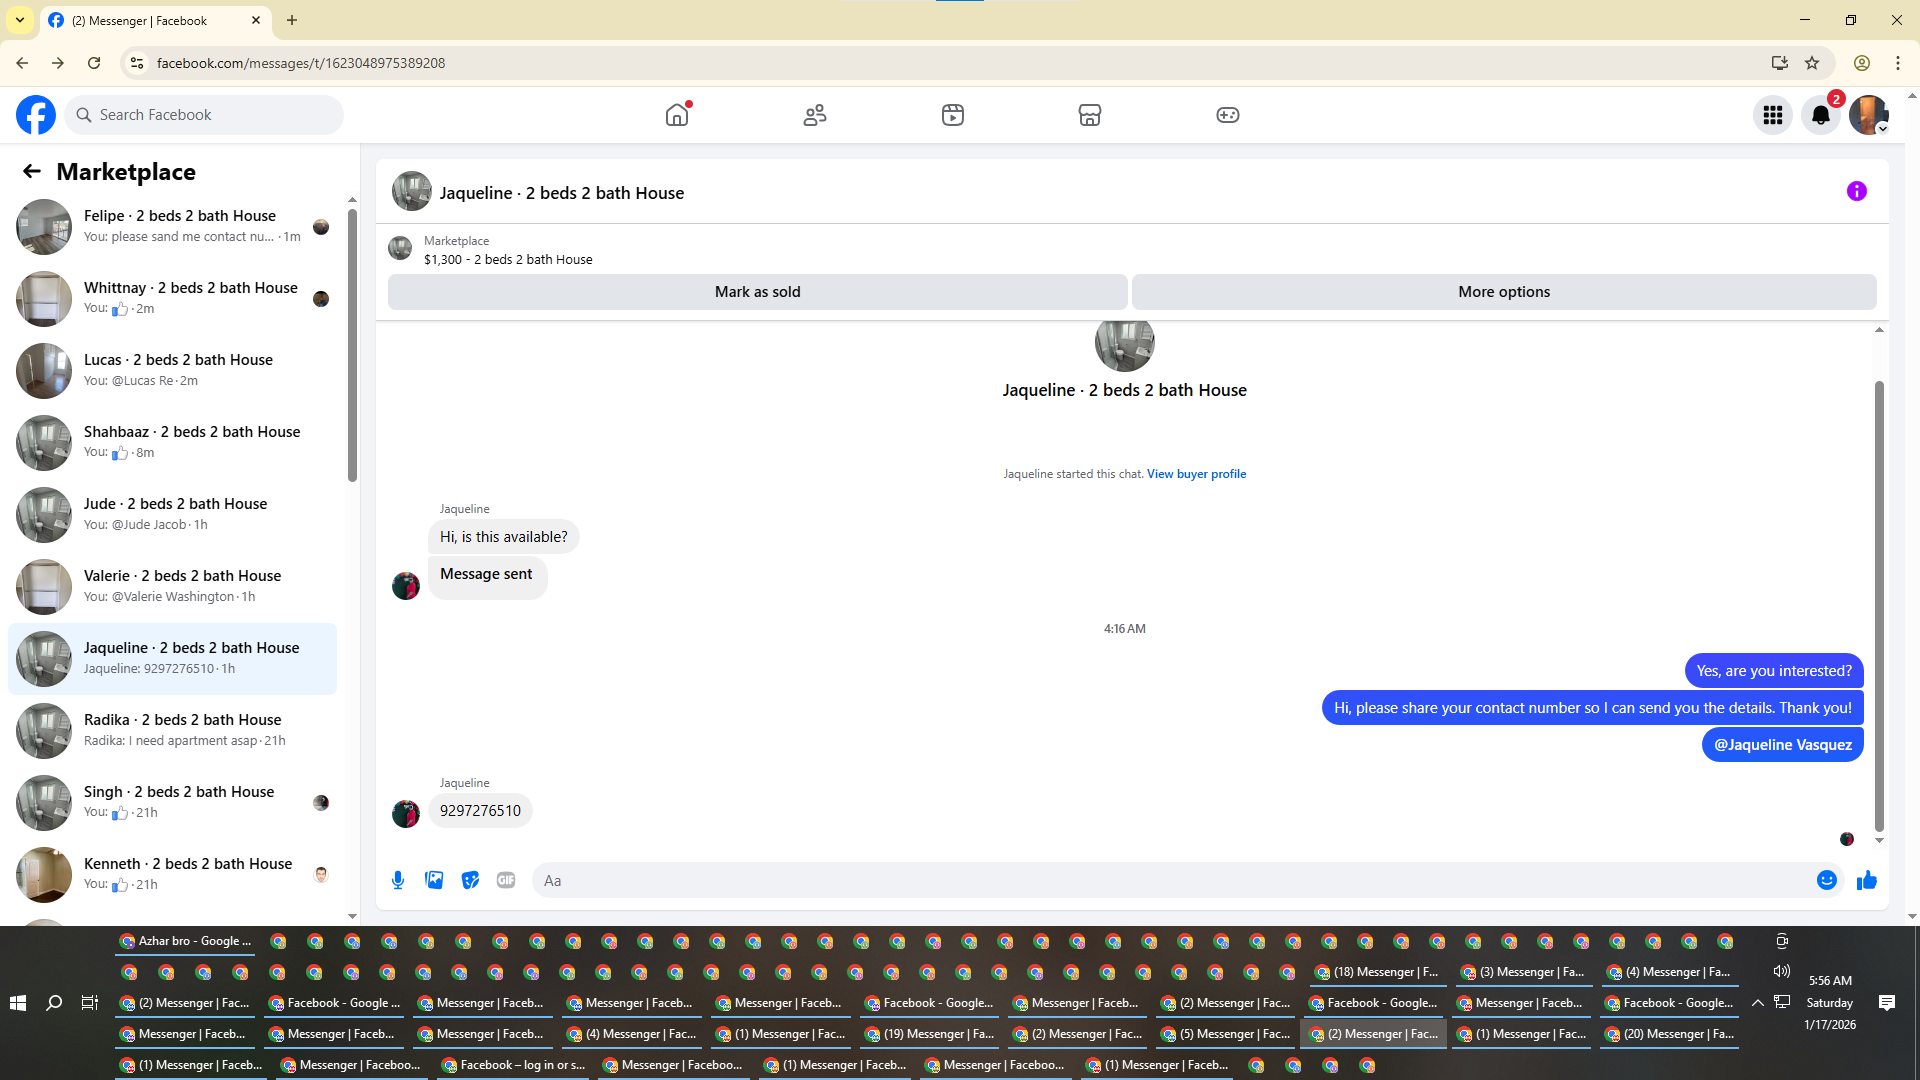Open the Chrome tab search dropdown
The width and height of the screenshot is (1920, 1080).
pos(19,20)
